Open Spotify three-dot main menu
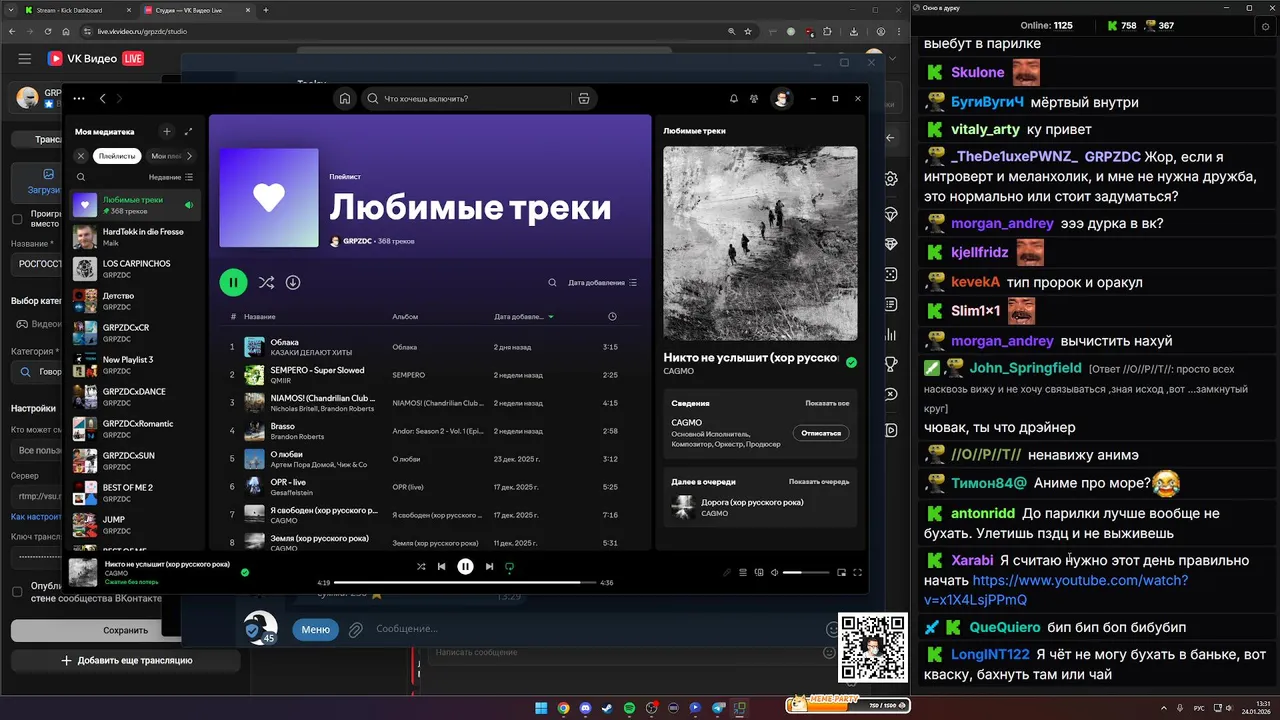The width and height of the screenshot is (1280, 720). [x=81, y=99]
